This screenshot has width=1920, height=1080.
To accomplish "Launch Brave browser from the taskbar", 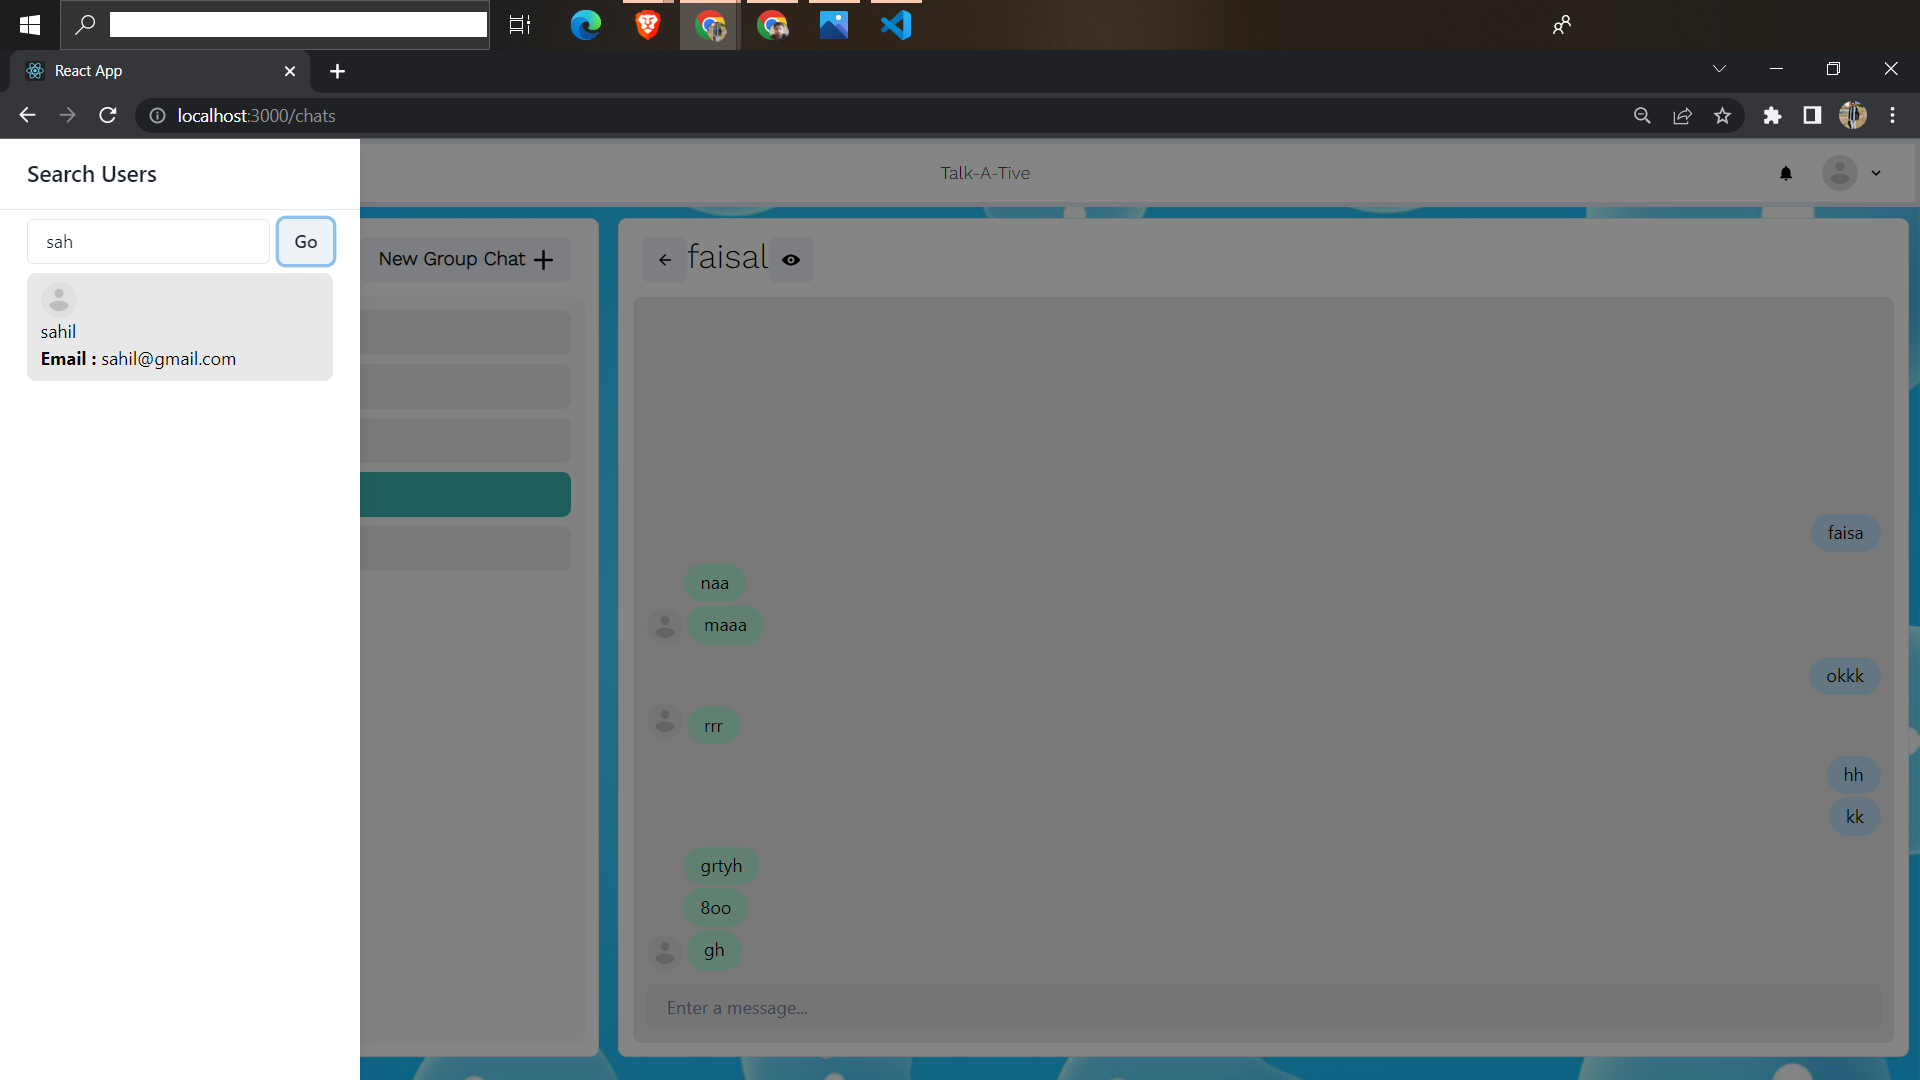I will click(647, 25).
